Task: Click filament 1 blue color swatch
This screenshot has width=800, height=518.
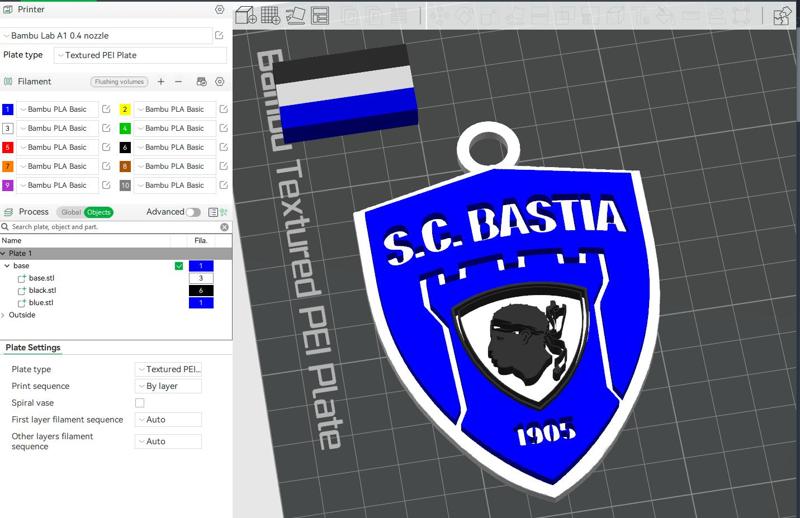Action: point(8,109)
